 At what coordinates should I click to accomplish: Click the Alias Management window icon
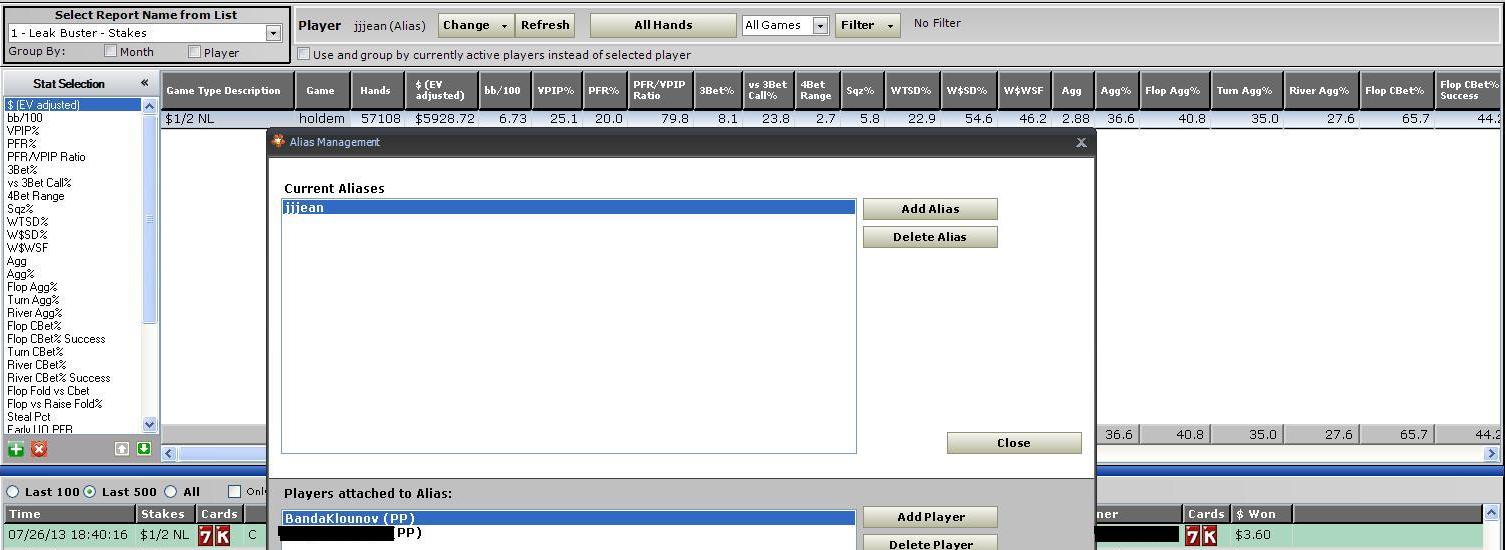click(x=279, y=142)
